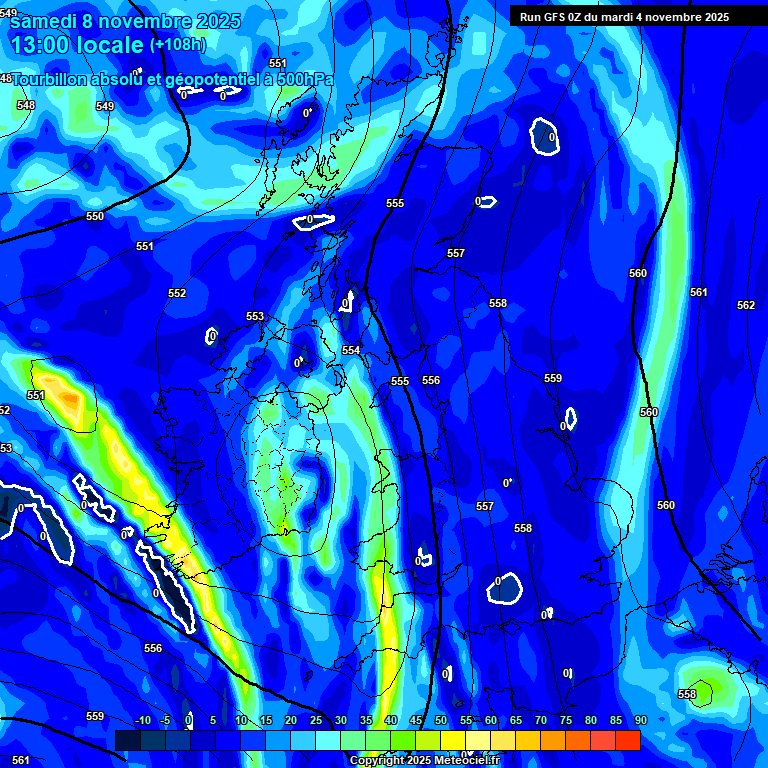Click the date title "samedi 8 novembre 2025"
The width and height of the screenshot is (768, 768).
126,21
